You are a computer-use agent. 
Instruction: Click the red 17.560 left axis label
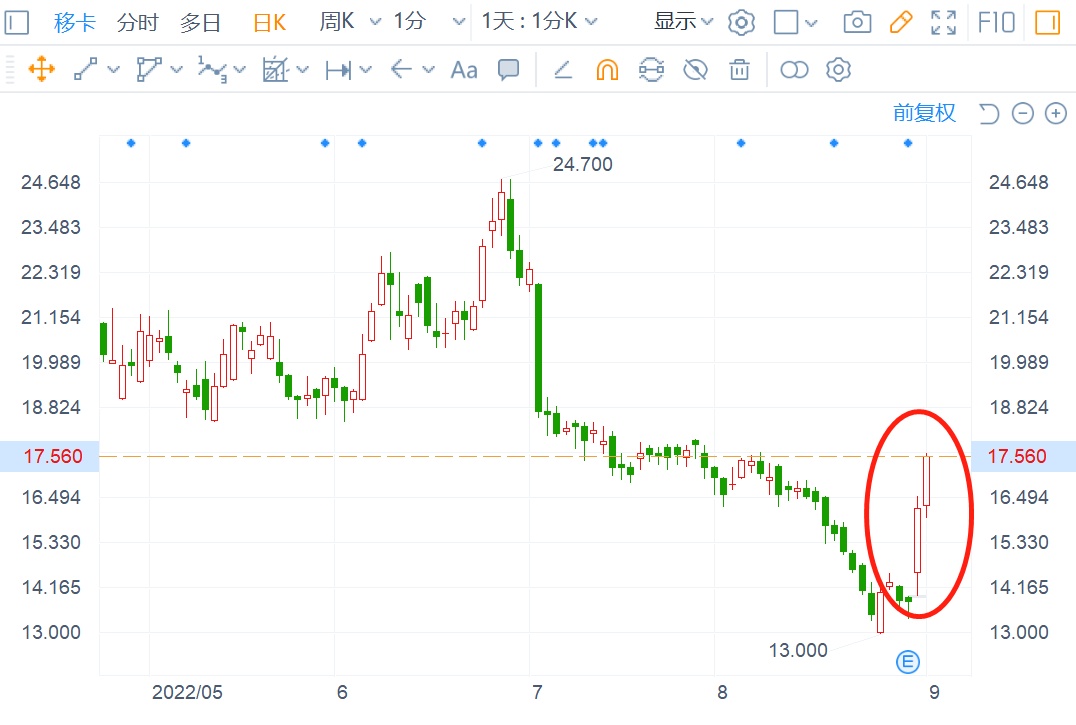point(53,456)
